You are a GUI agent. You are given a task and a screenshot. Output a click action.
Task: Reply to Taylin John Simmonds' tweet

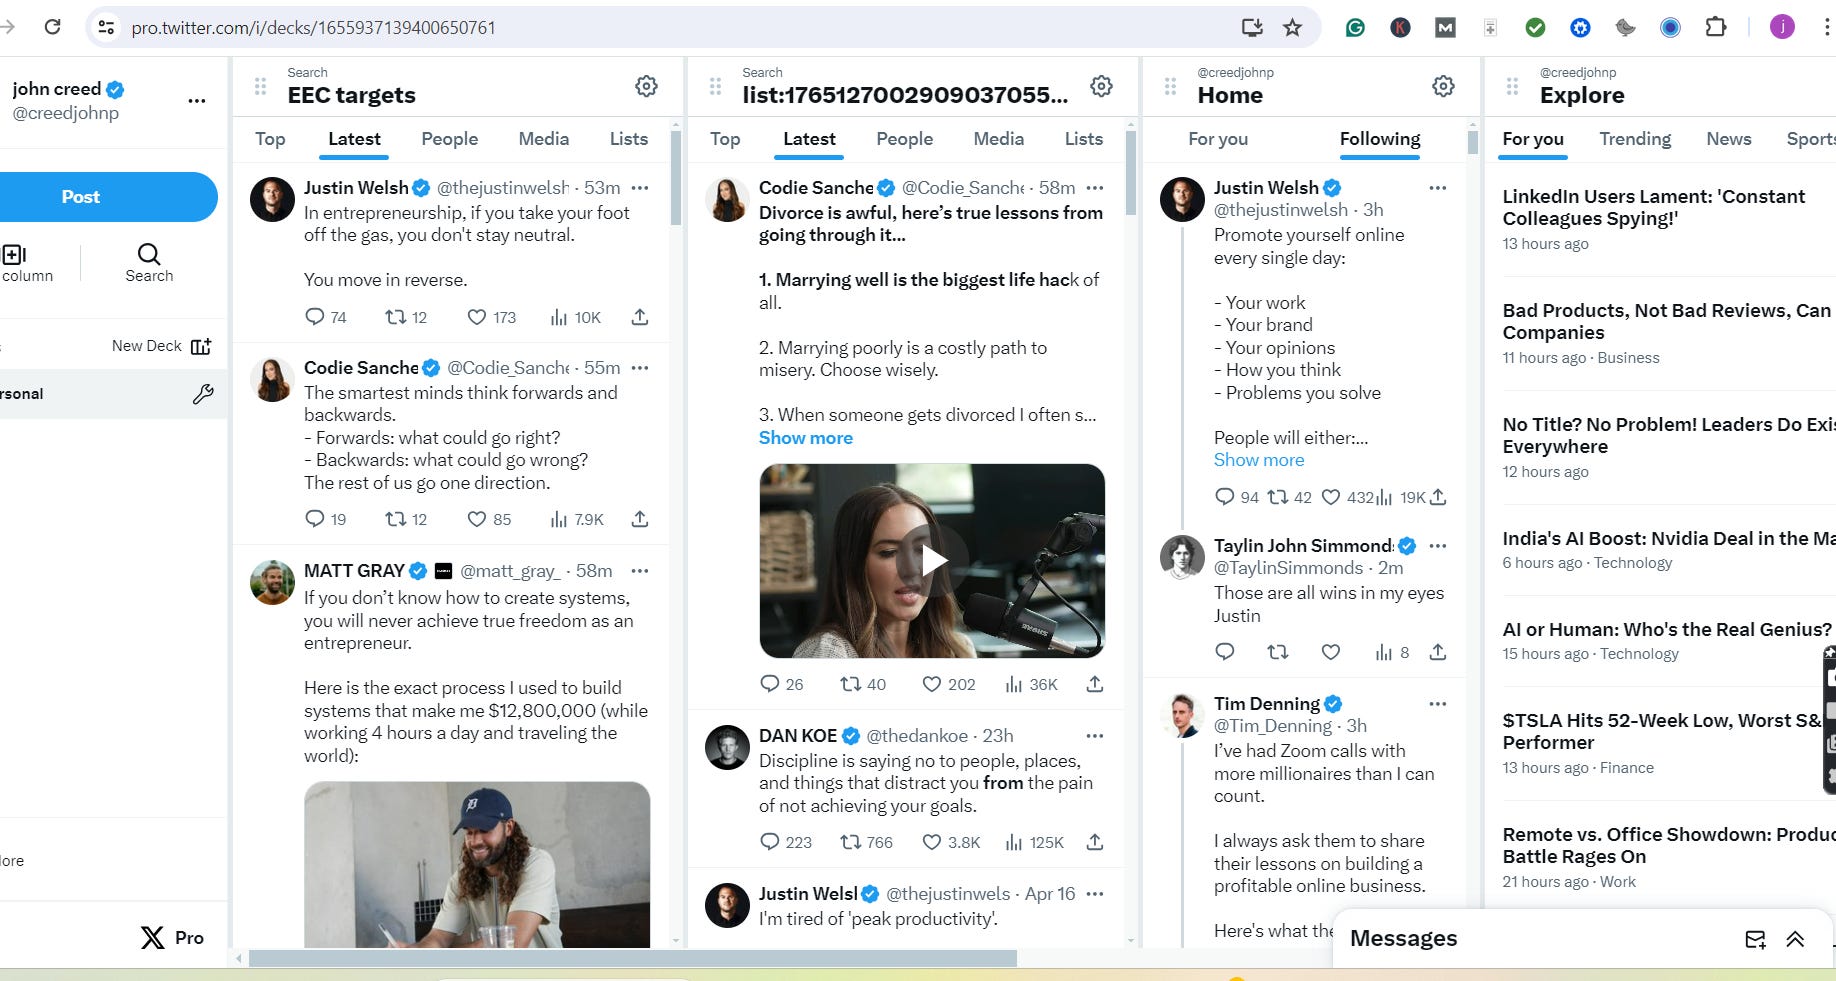1224,651
